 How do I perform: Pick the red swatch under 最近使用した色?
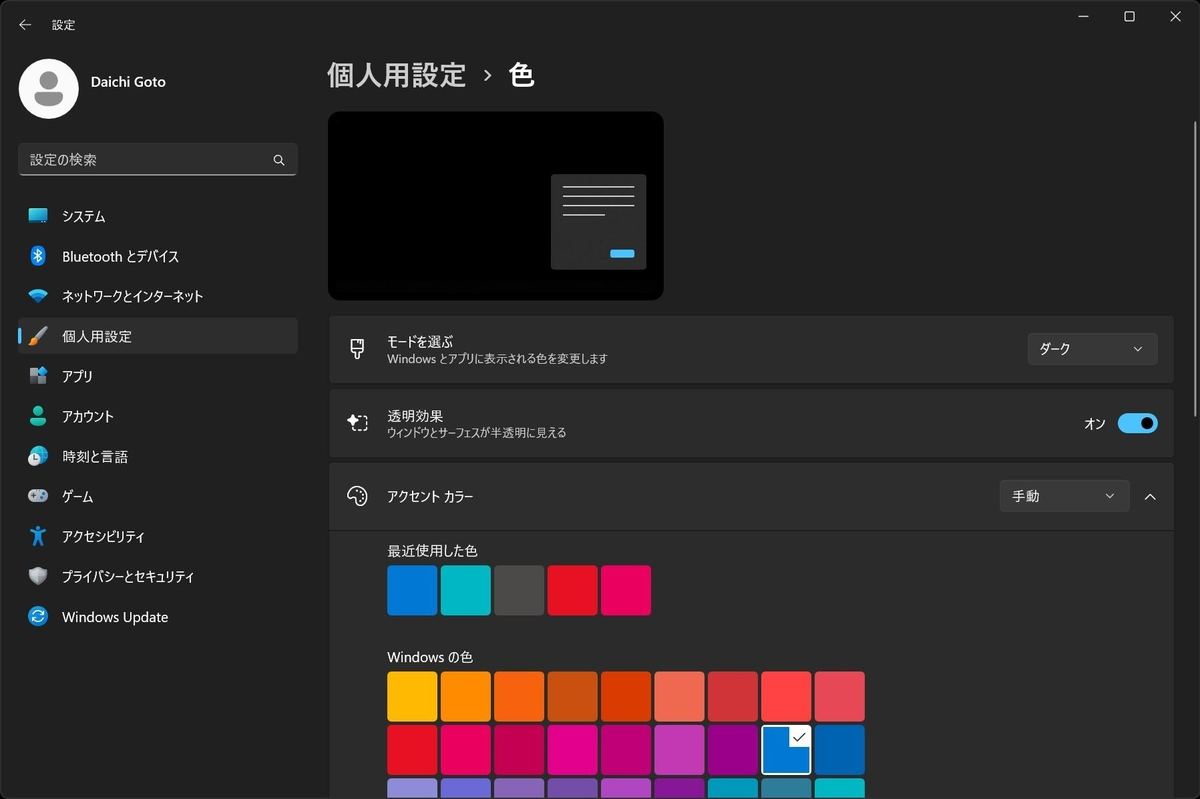pos(573,590)
